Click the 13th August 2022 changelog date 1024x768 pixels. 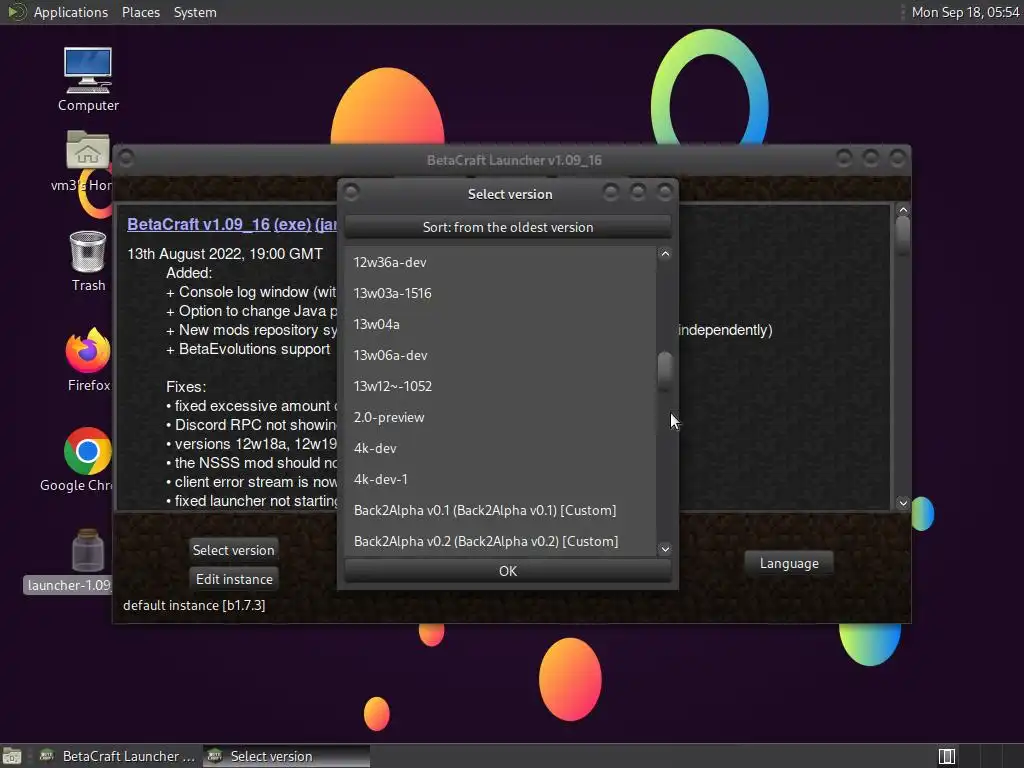(x=225, y=253)
